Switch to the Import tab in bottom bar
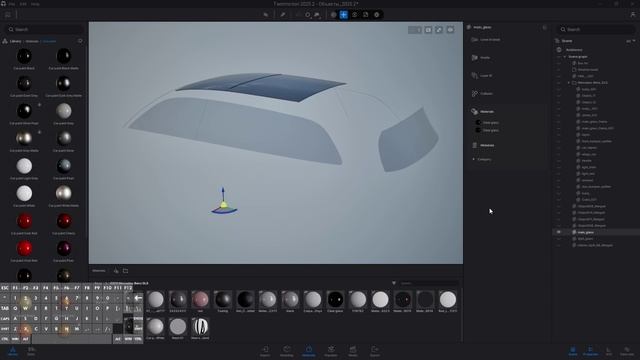The height and width of the screenshot is (360, 640). (x=265, y=351)
